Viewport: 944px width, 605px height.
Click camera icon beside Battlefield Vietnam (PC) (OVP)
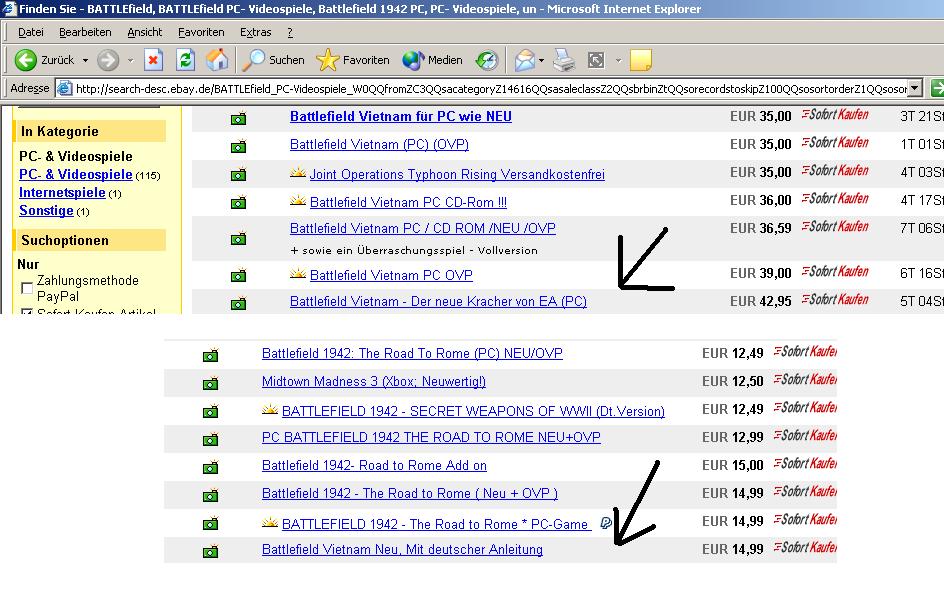(x=238, y=146)
